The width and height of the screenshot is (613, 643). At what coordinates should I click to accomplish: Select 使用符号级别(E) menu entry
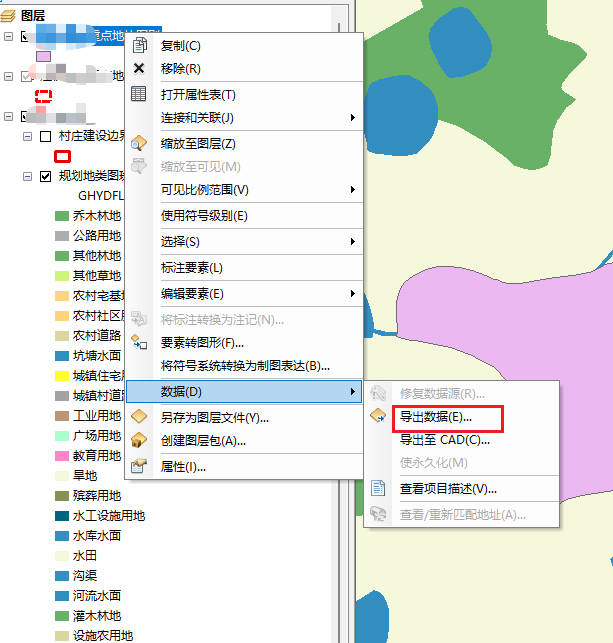click(x=204, y=216)
